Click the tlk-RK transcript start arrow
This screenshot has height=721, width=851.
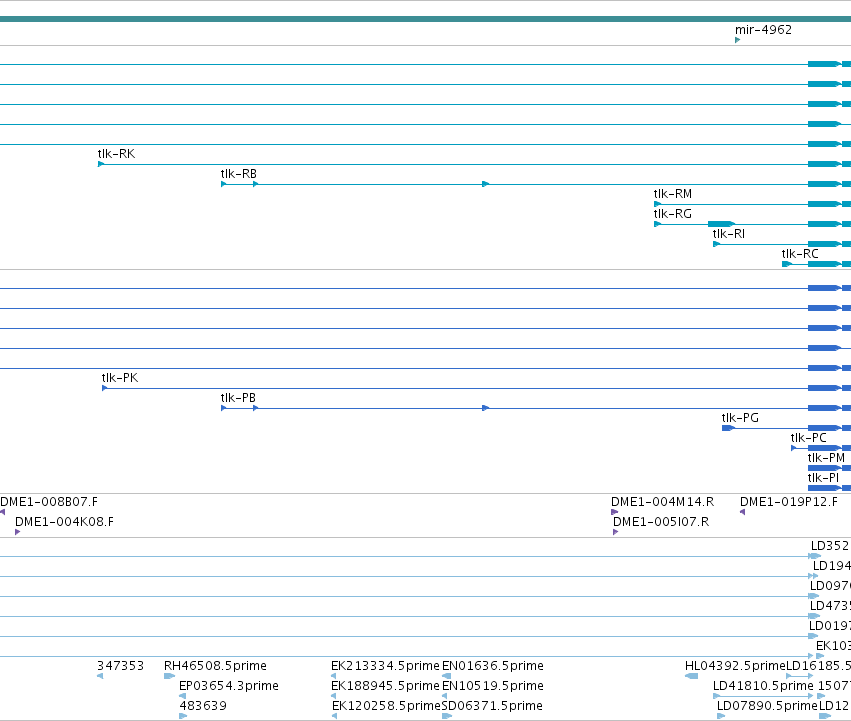click(x=101, y=164)
